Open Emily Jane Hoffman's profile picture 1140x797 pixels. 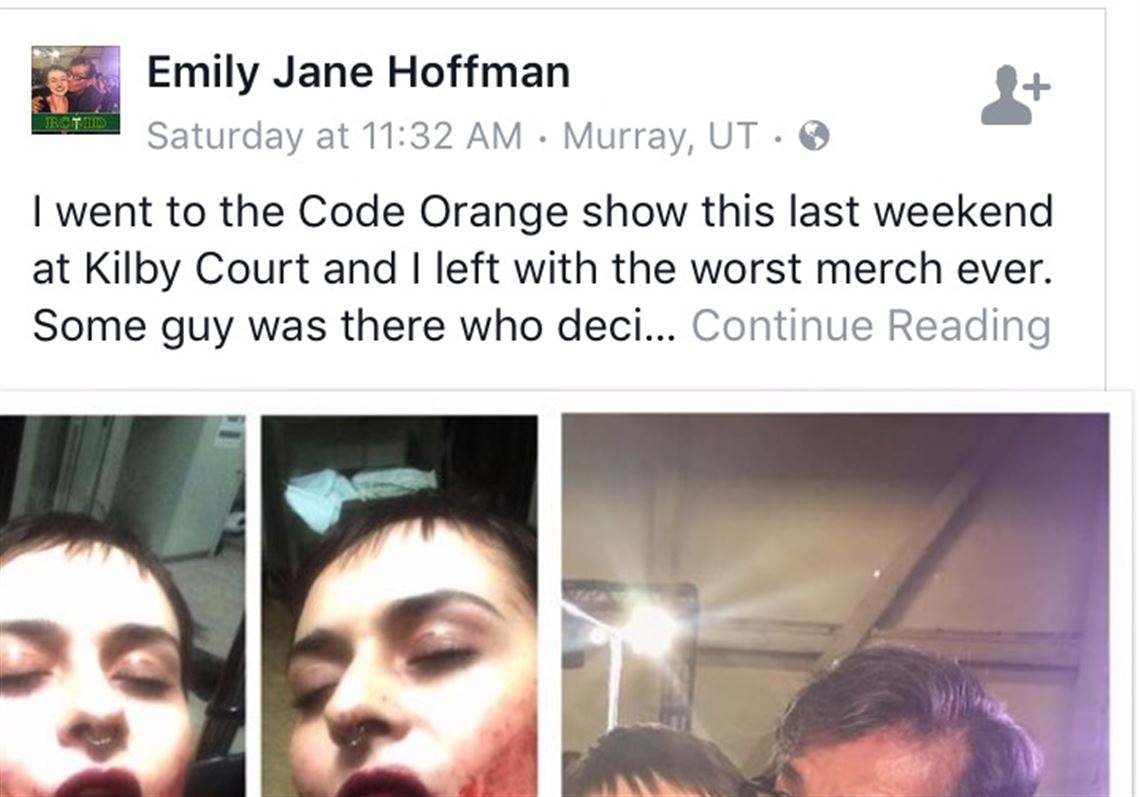click(76, 89)
